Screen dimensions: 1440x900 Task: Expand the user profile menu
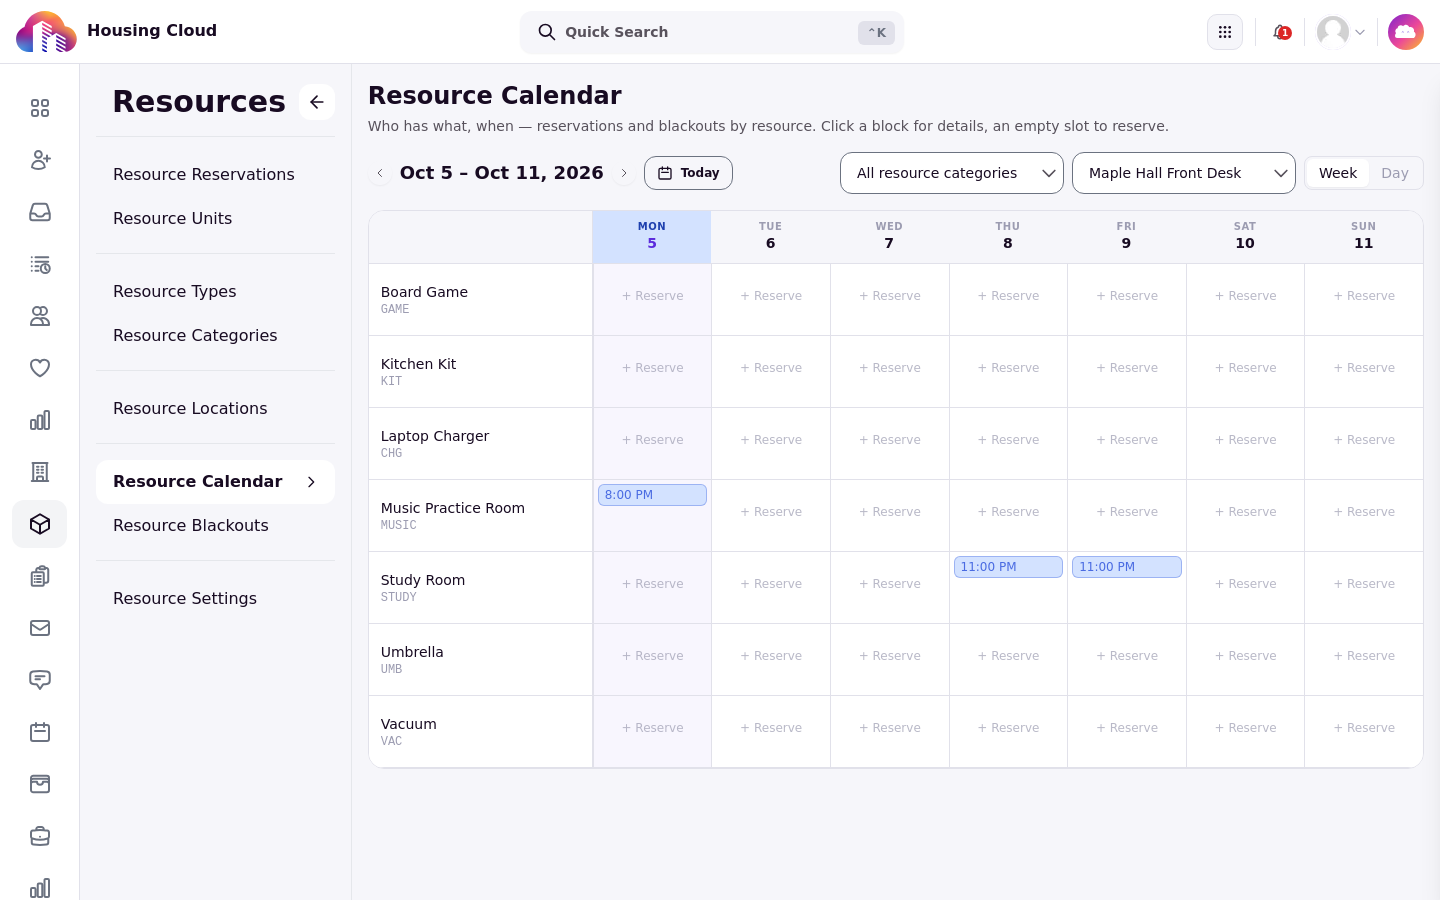(x=1341, y=32)
